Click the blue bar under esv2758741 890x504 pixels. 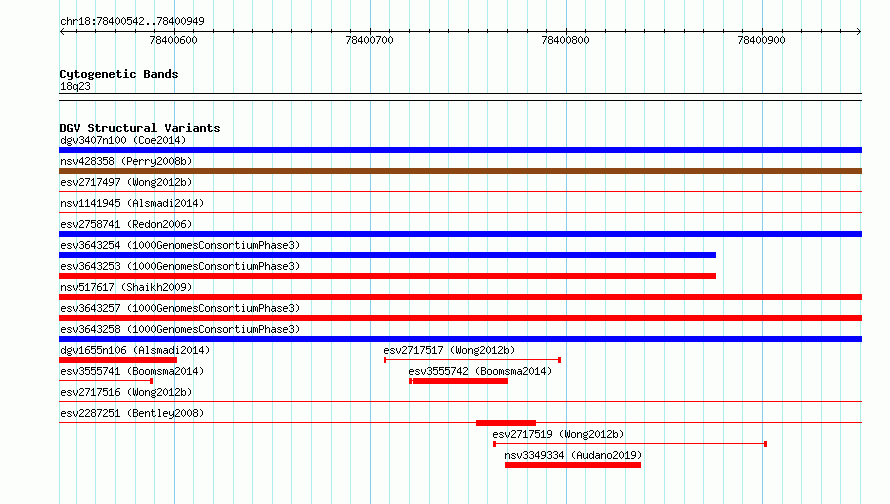click(x=460, y=234)
